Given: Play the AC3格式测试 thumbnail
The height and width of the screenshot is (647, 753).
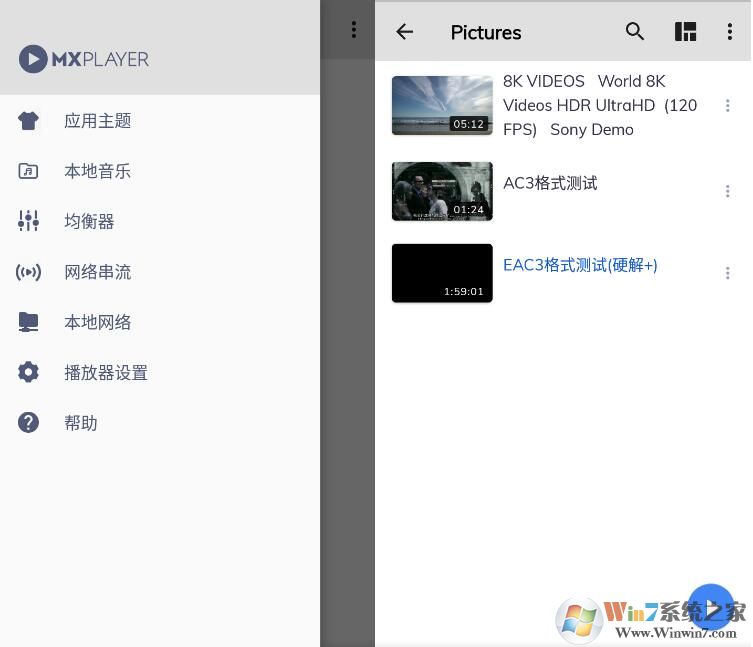Looking at the screenshot, I should pyautogui.click(x=442, y=191).
